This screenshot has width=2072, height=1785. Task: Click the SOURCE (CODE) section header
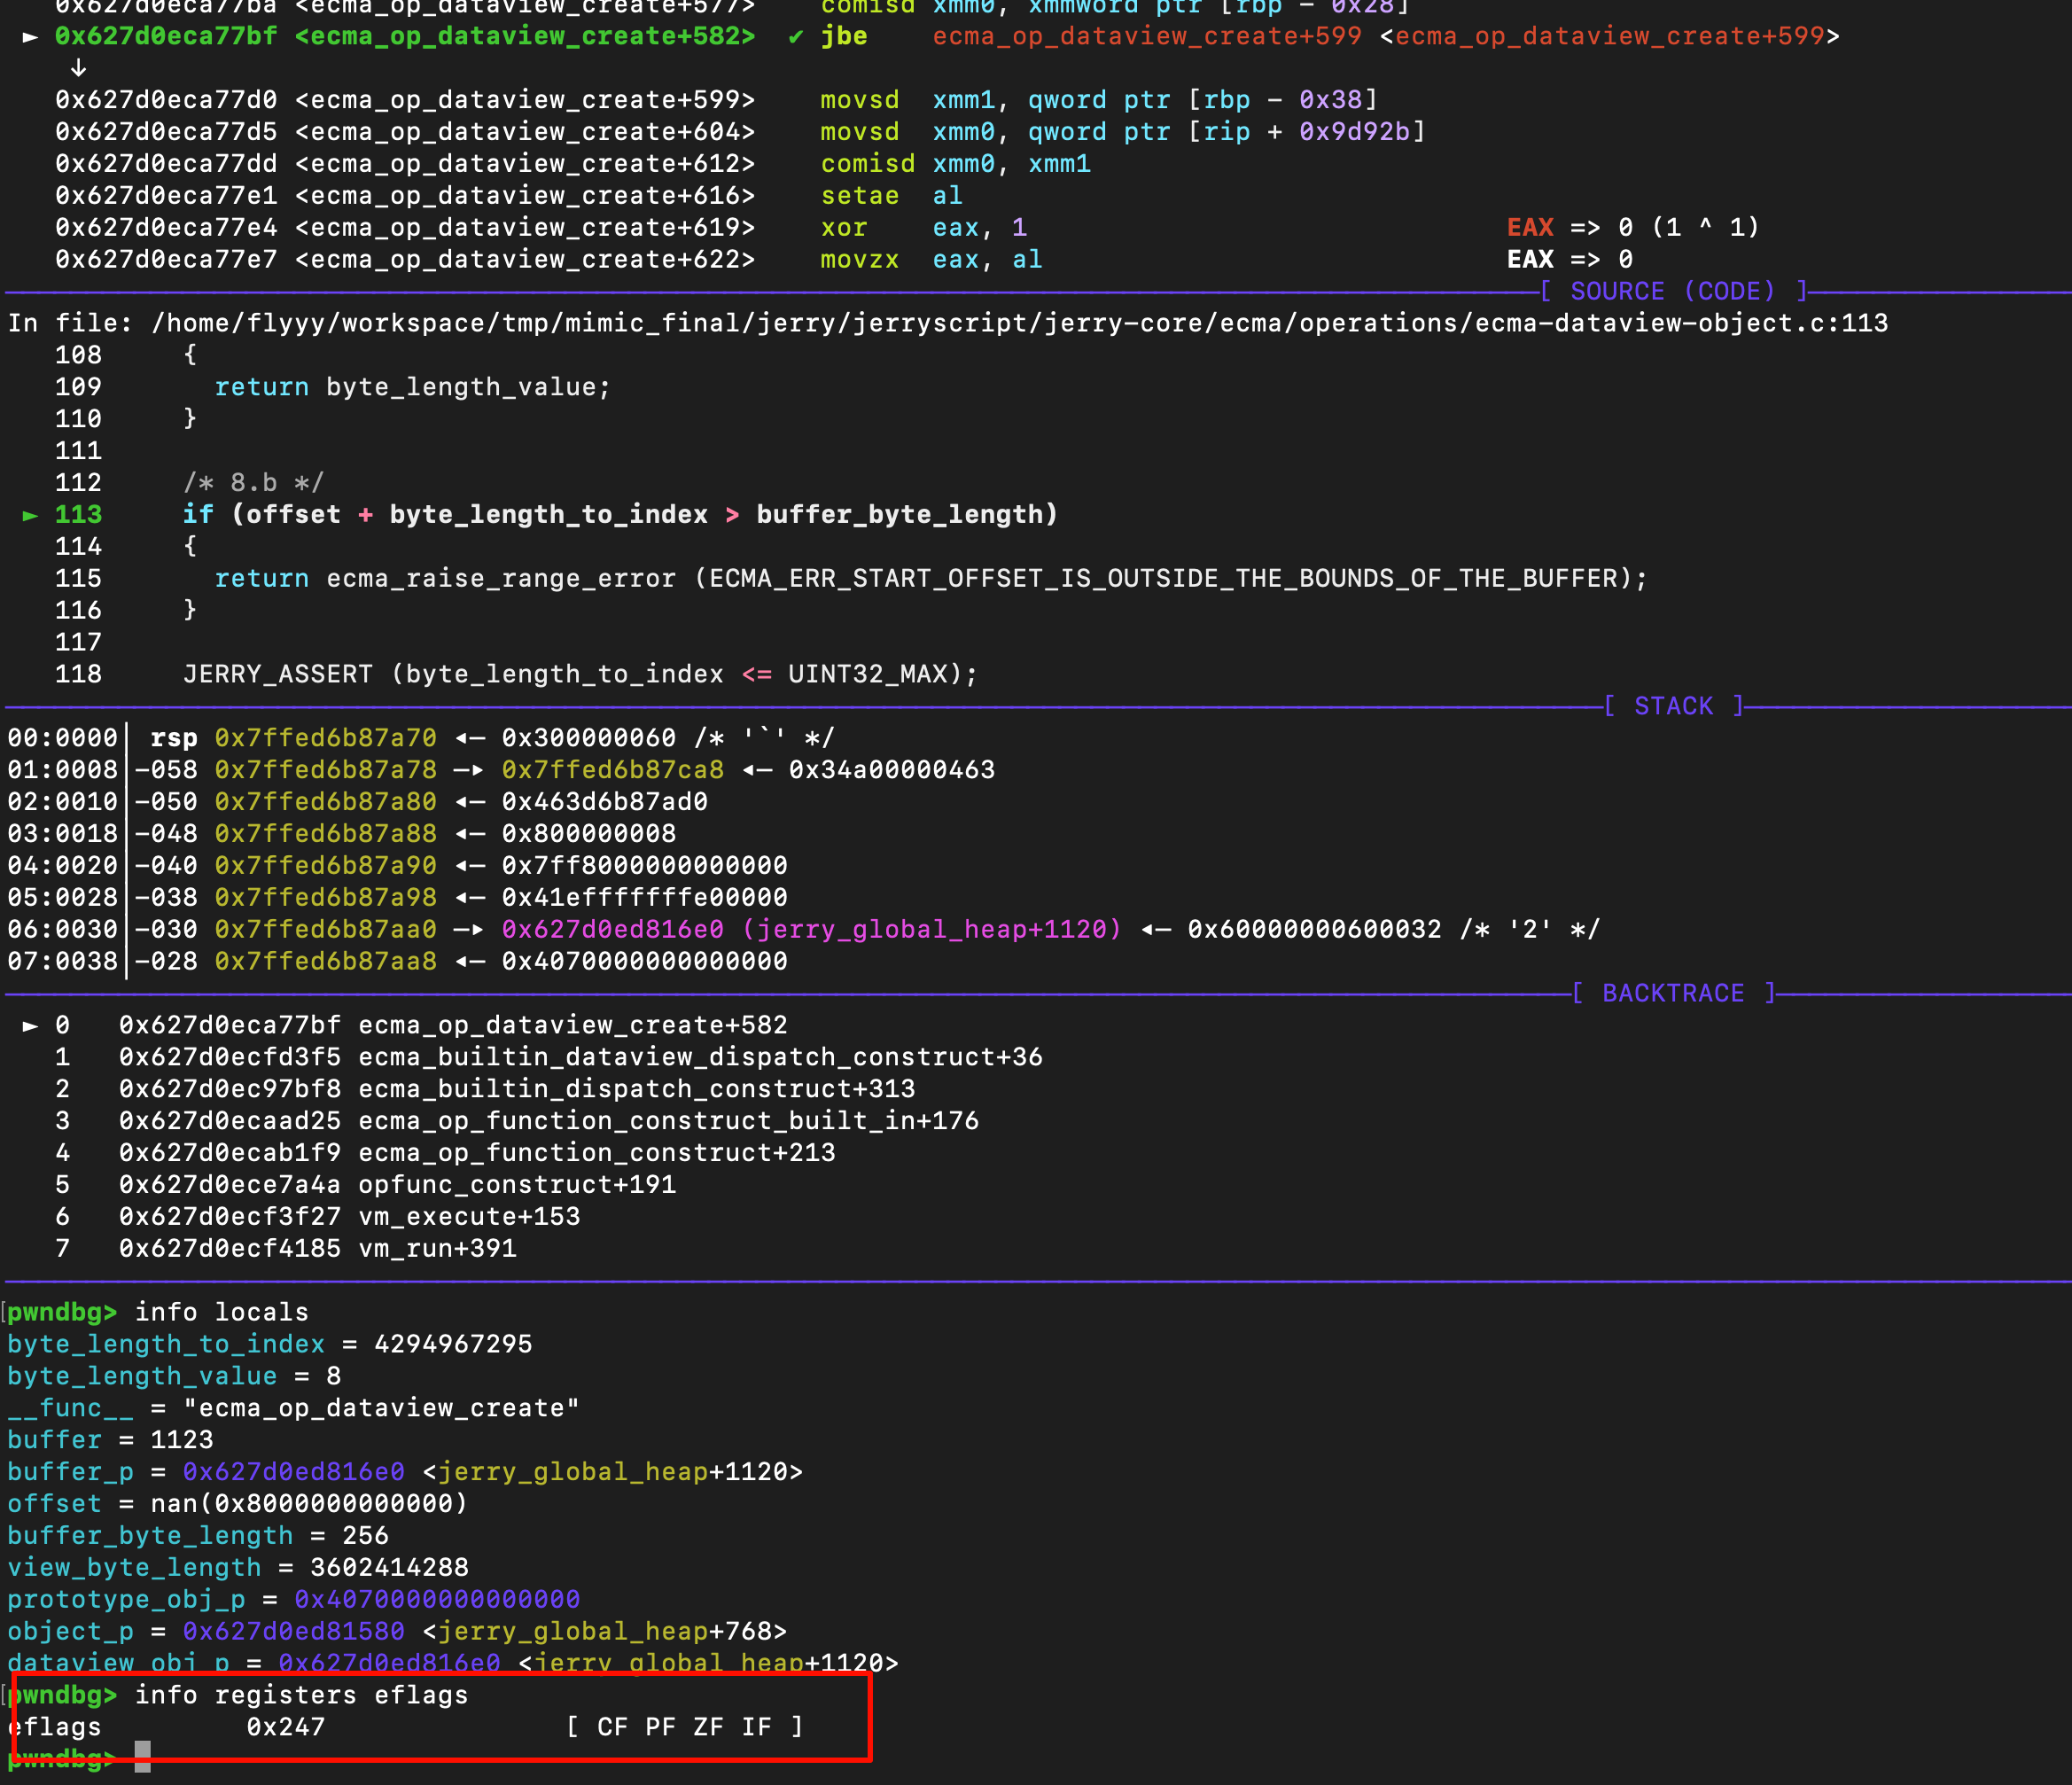(x=1673, y=291)
